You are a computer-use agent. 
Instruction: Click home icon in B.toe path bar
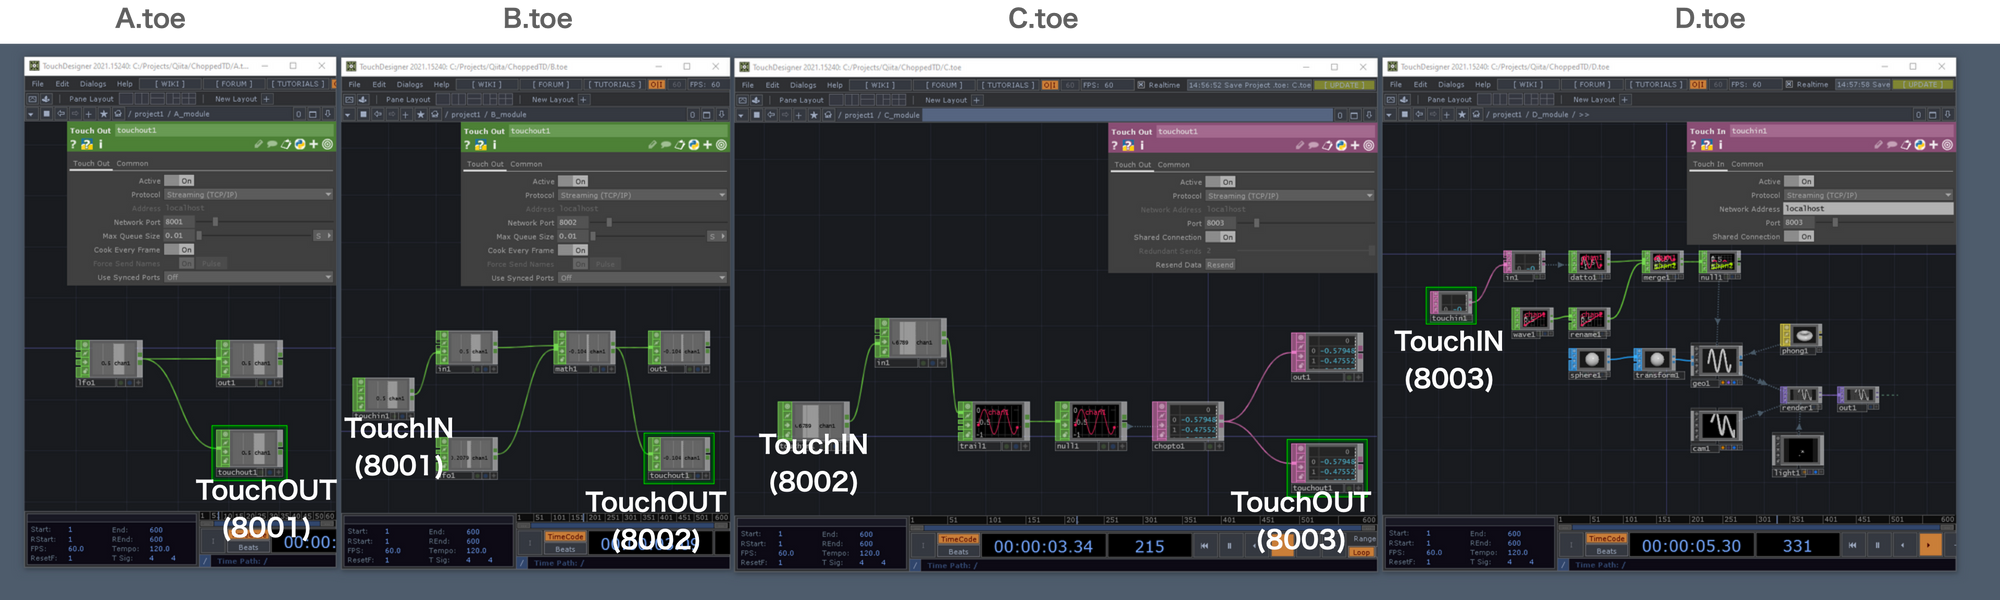click(434, 114)
